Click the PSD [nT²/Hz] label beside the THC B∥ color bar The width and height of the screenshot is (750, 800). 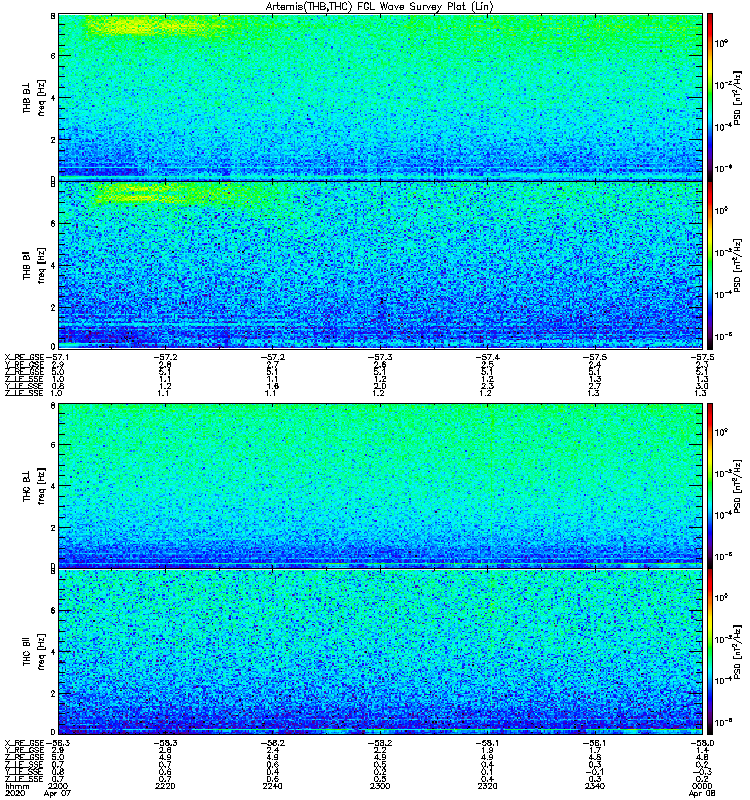point(737,652)
